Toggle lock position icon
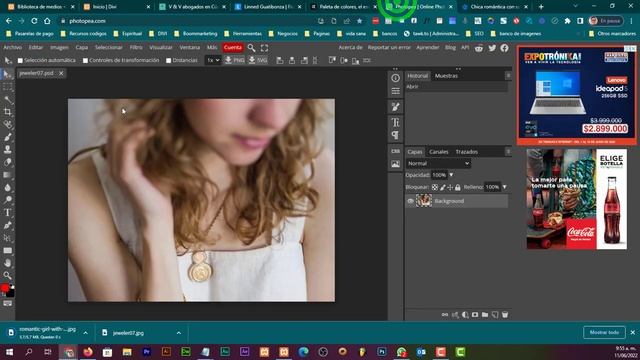Screen dimensions: 640x360 click(x=450, y=187)
